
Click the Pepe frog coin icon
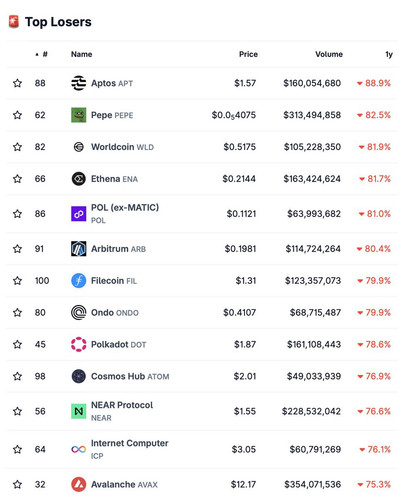coord(79,115)
